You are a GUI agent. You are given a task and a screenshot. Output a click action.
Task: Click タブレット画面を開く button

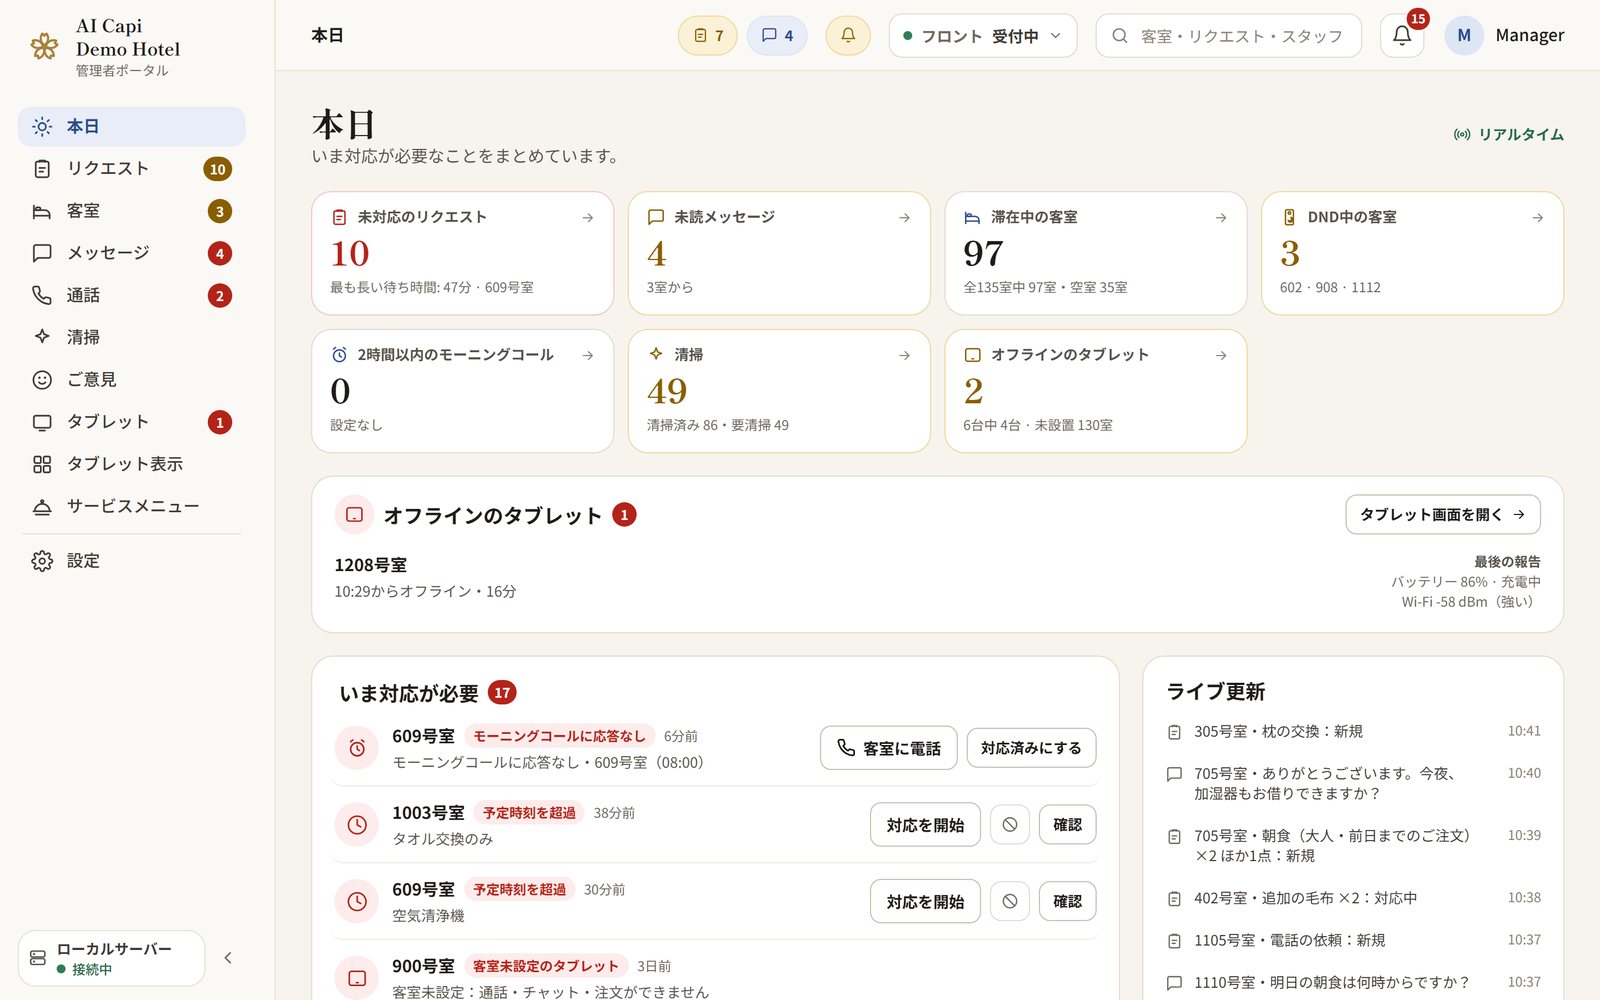1443,515
